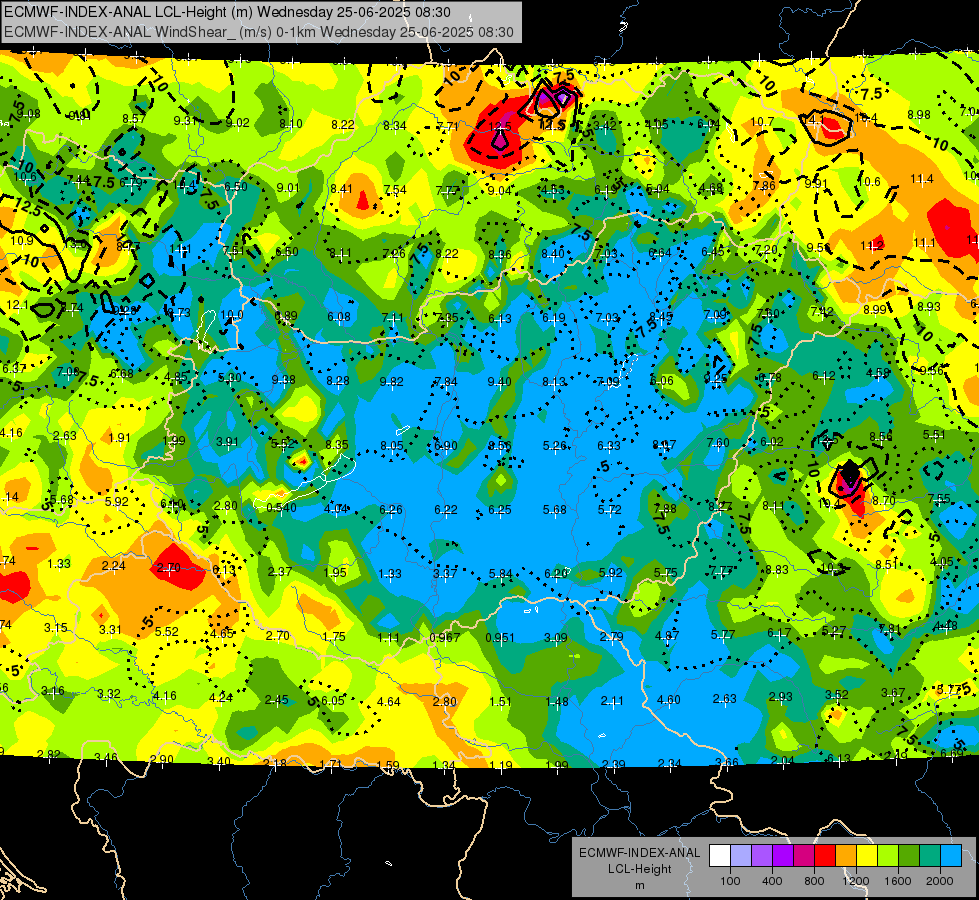Screen dimensions: 979x900
Task: Click the grid value 3.37
Action: coord(445,573)
